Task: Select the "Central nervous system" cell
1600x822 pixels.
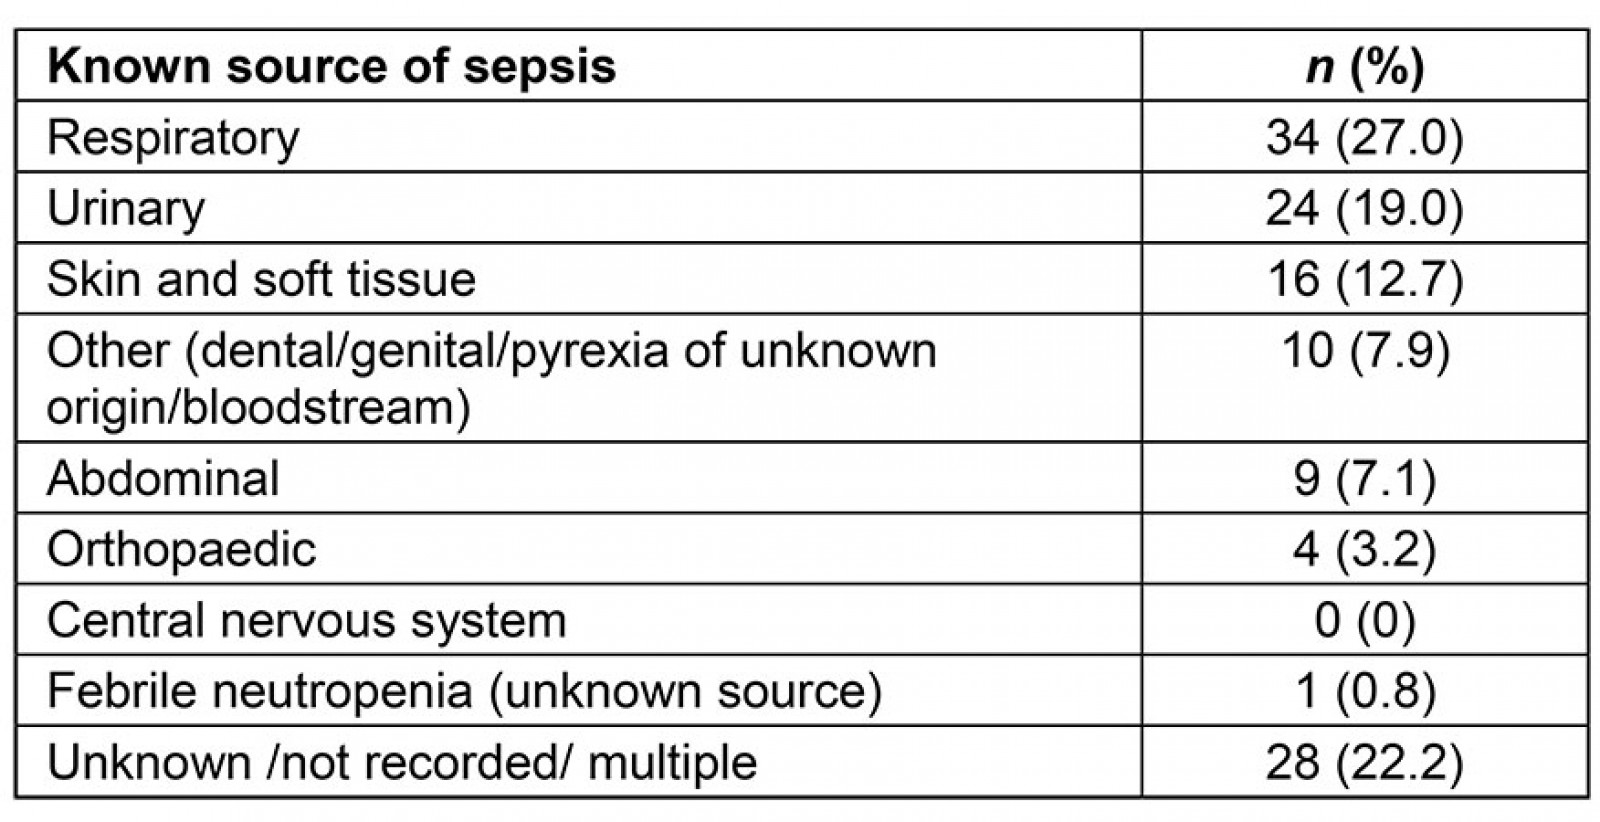Action: [x=306, y=620]
